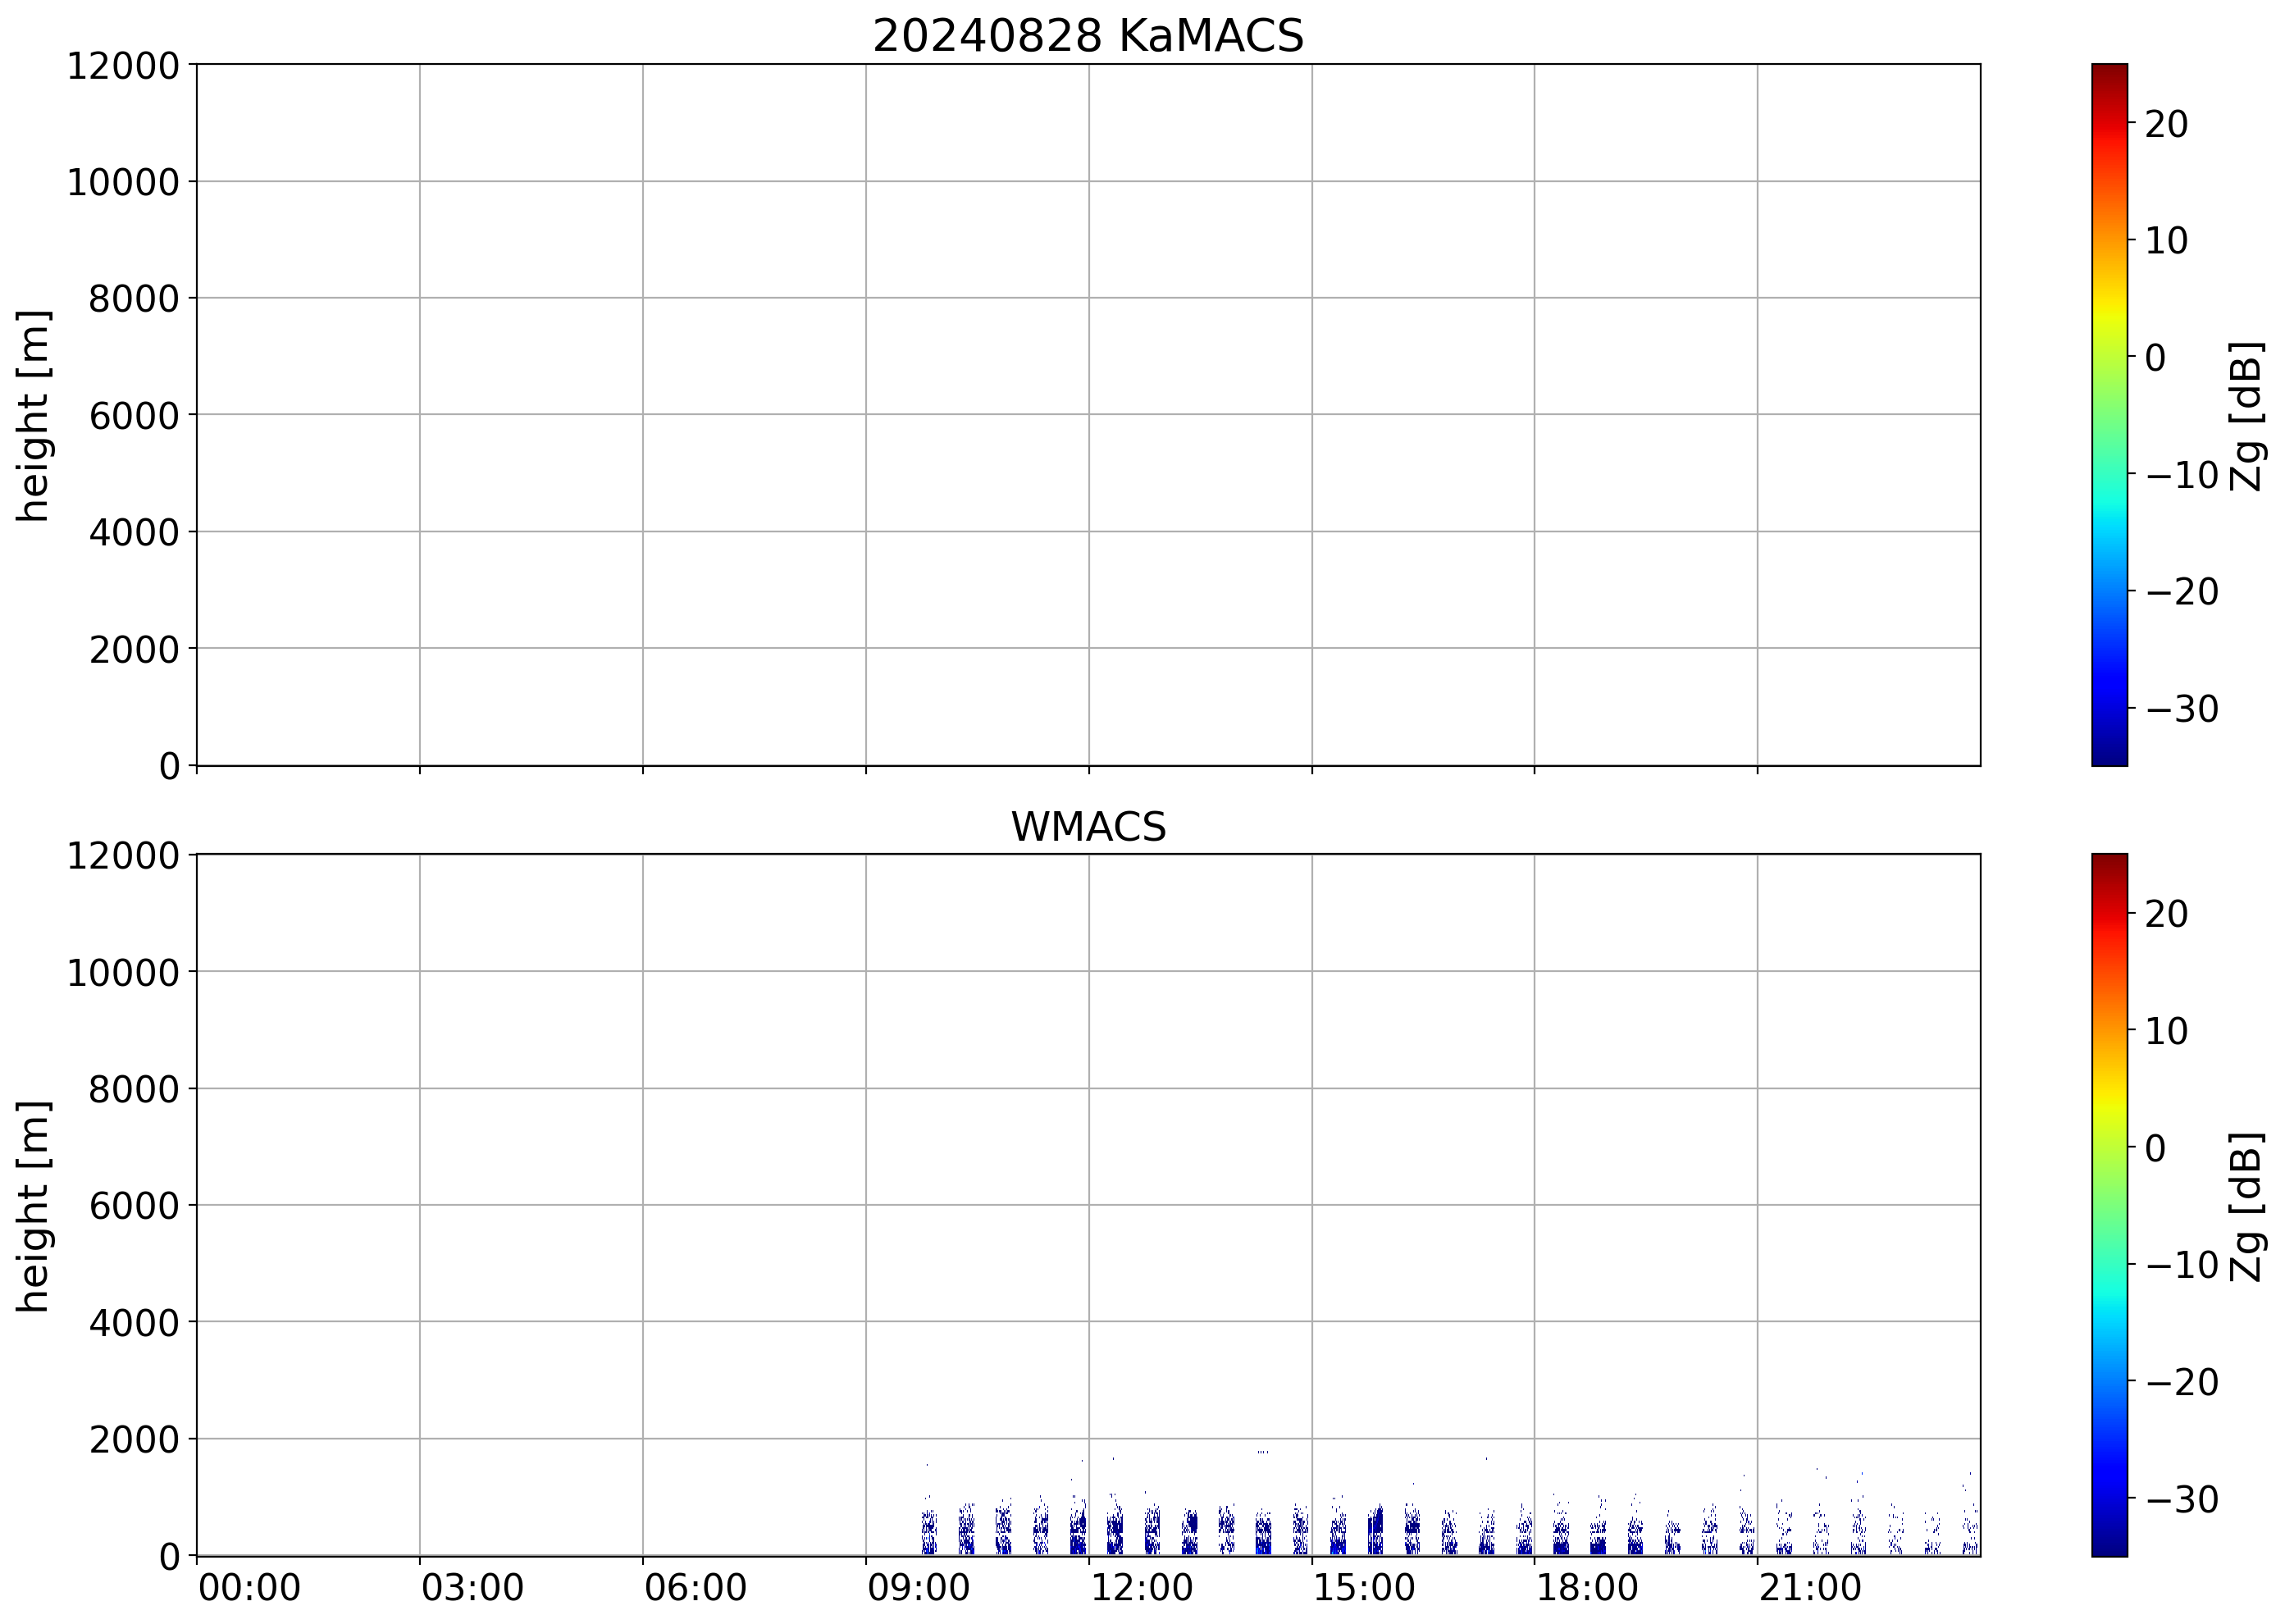The image size is (2285, 1624).
Task: Click the 18:00 time axis label
Action: click(x=1587, y=1588)
